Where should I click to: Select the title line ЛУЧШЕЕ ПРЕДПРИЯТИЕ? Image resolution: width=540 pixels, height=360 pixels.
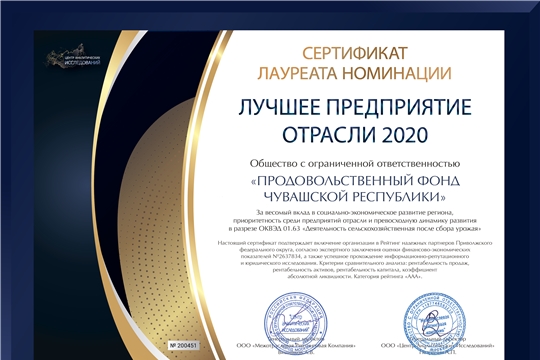[355, 107]
